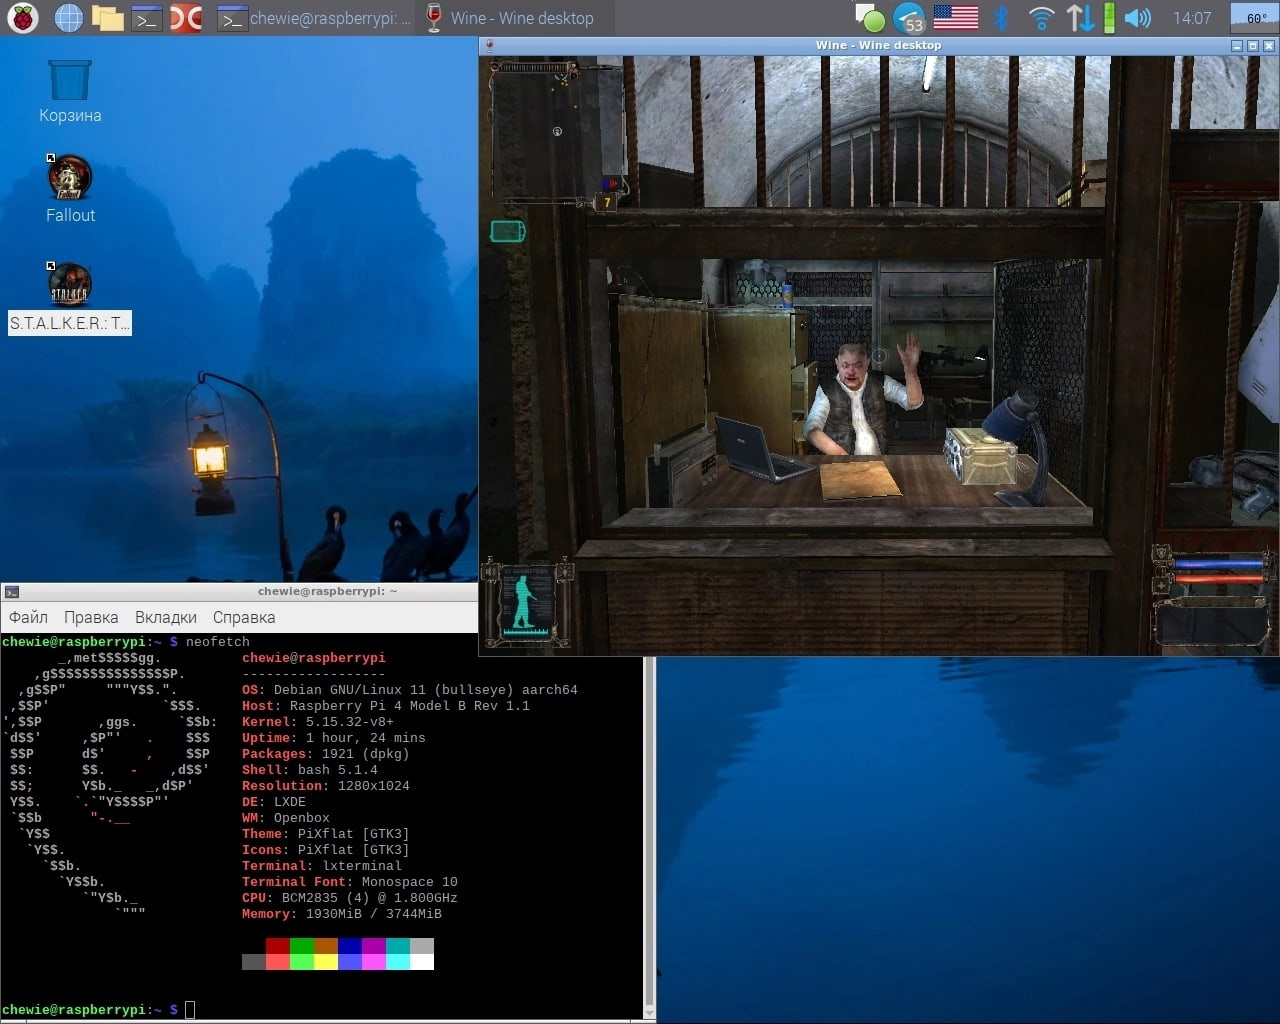Screen dimensions: 1280x1024
Task: Click the "Icons: PiXflat [GTK3]" line
Action: [x=326, y=850]
